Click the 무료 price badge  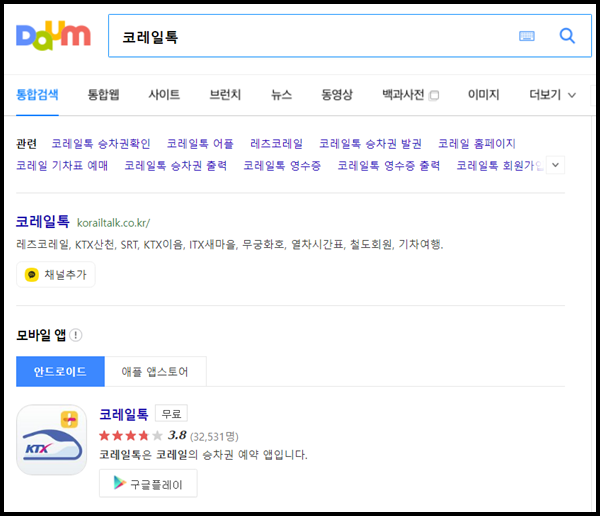[x=171, y=413]
